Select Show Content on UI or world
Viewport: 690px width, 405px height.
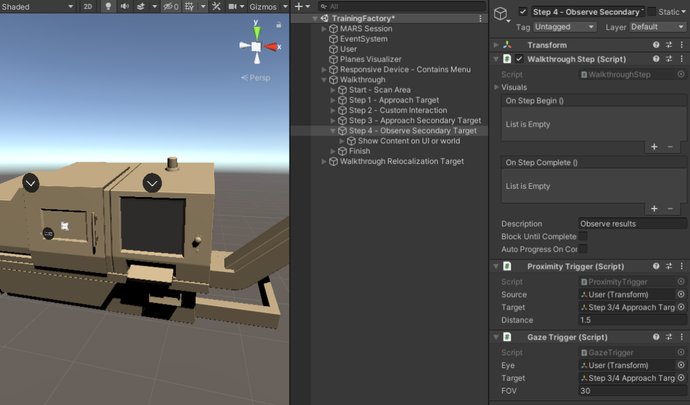(408, 141)
